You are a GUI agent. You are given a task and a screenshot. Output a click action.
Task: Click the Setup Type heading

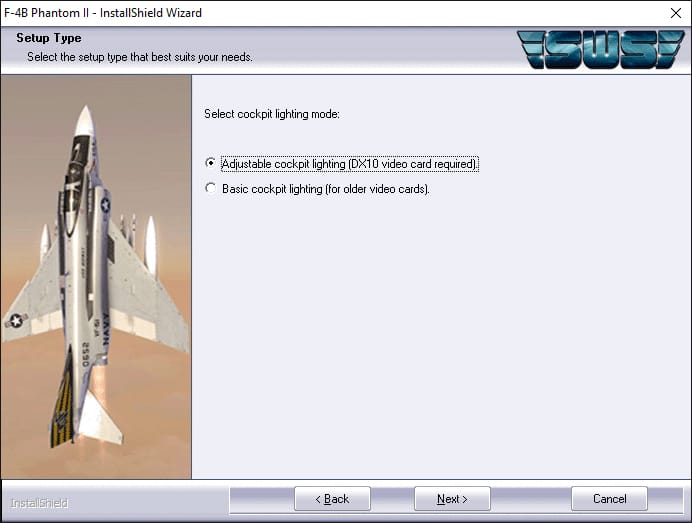(48, 38)
